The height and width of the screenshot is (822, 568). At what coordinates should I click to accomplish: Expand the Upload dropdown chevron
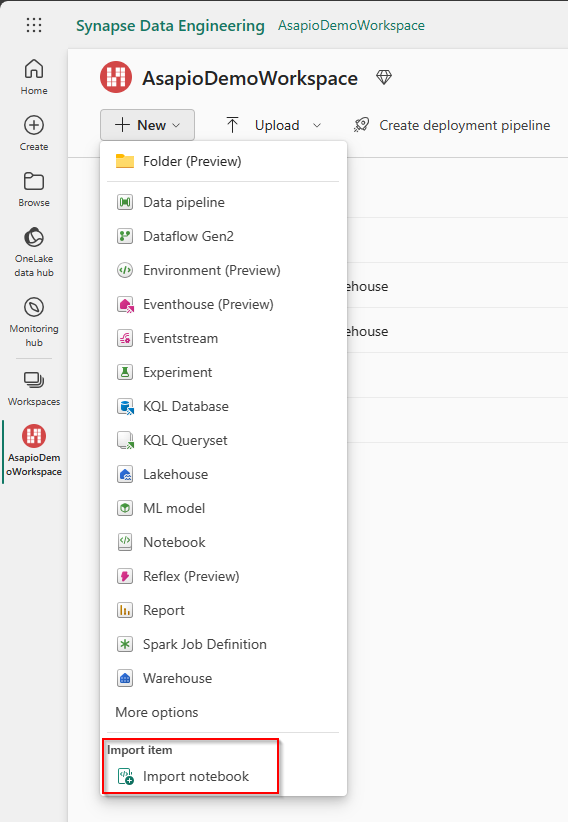tap(317, 125)
